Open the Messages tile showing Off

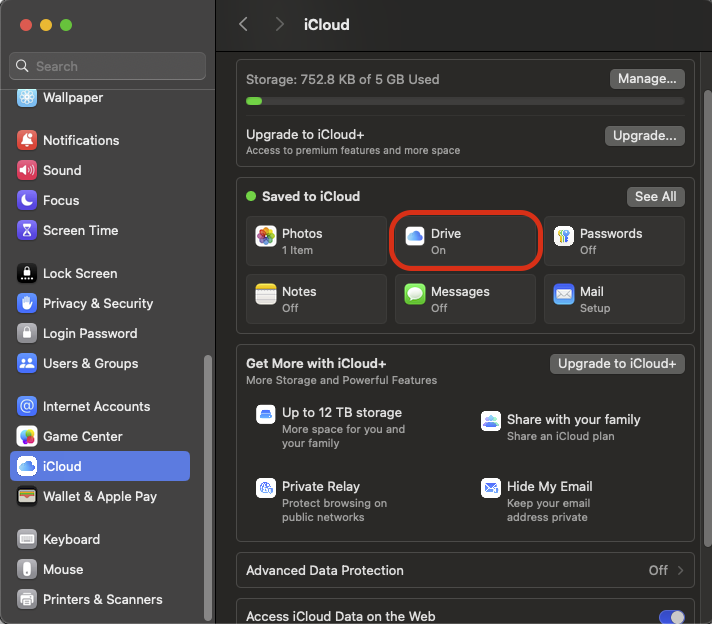click(465, 299)
